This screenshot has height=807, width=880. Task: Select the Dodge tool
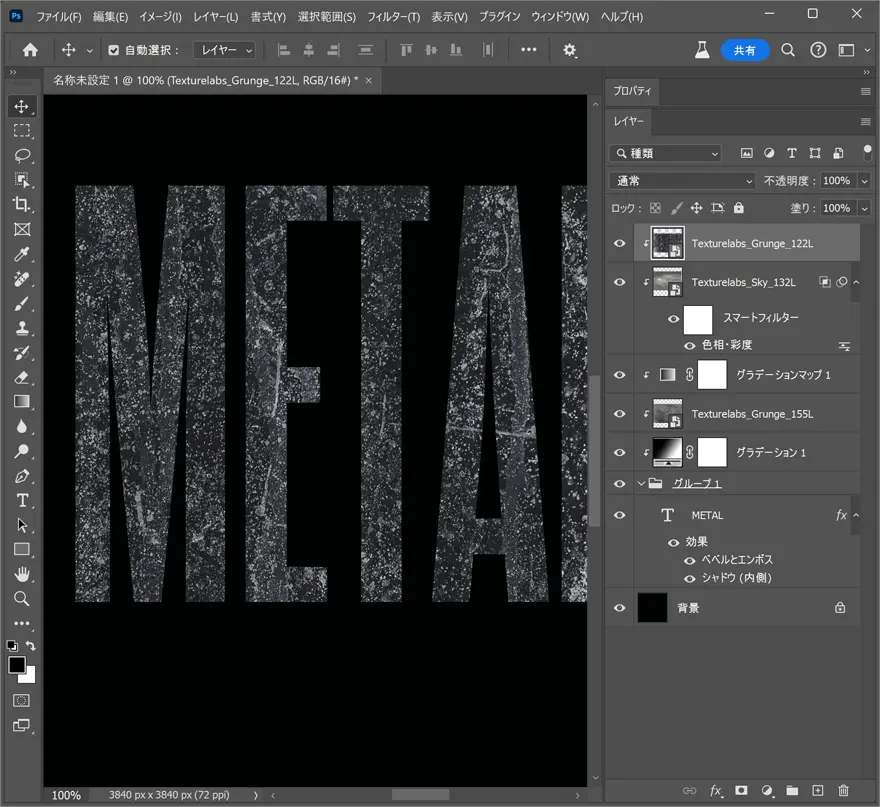pyautogui.click(x=22, y=451)
